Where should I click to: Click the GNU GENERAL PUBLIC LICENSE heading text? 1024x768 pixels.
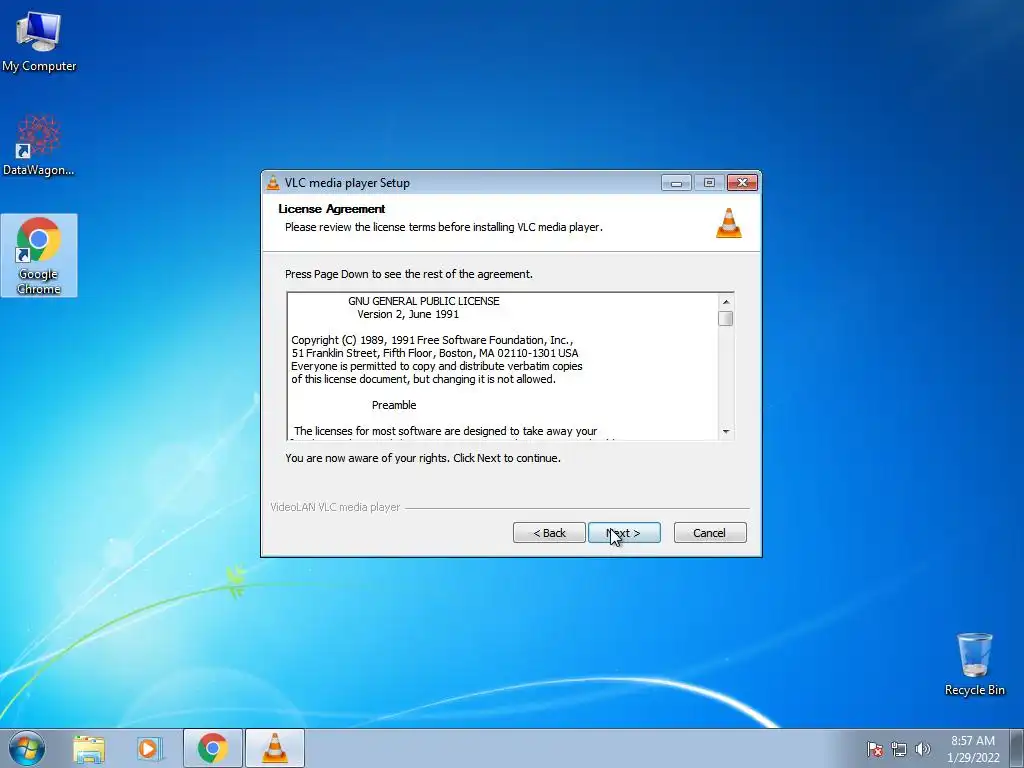pos(424,301)
